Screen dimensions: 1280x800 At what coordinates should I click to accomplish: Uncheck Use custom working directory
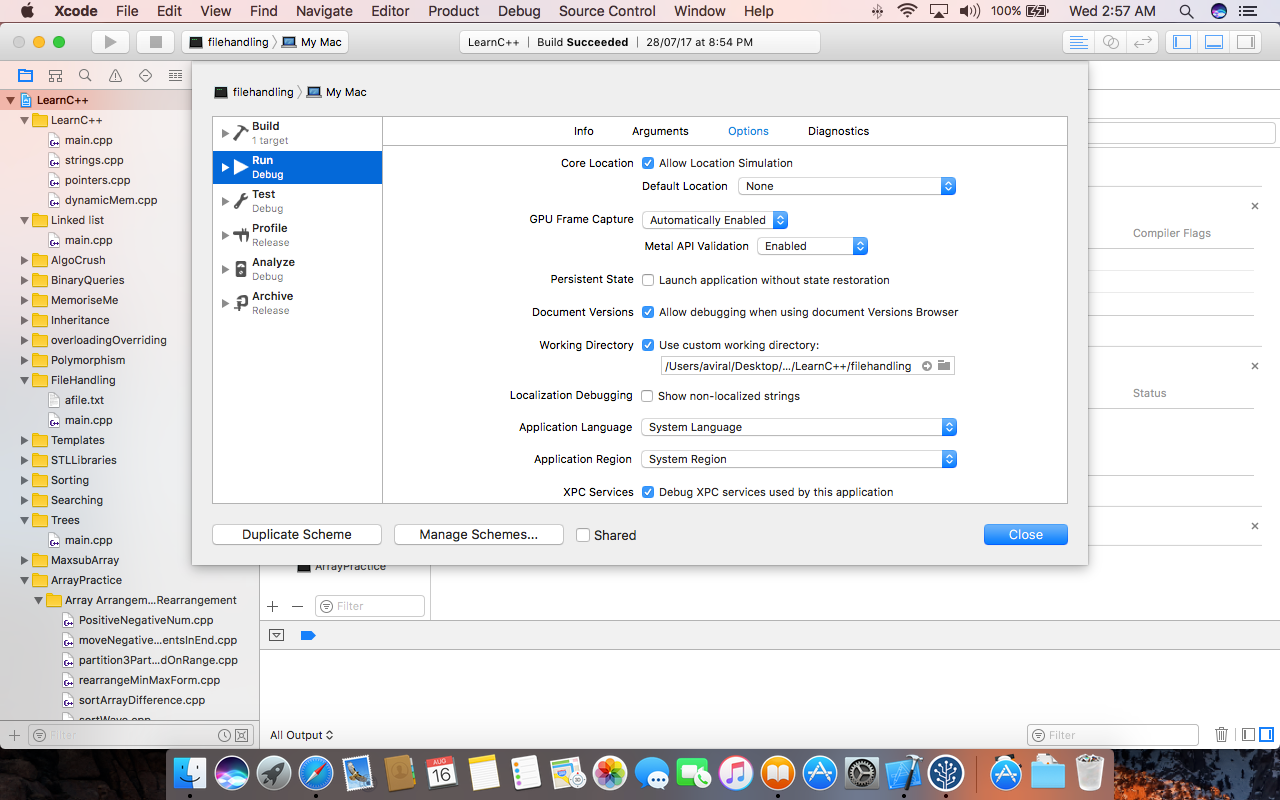pos(648,345)
